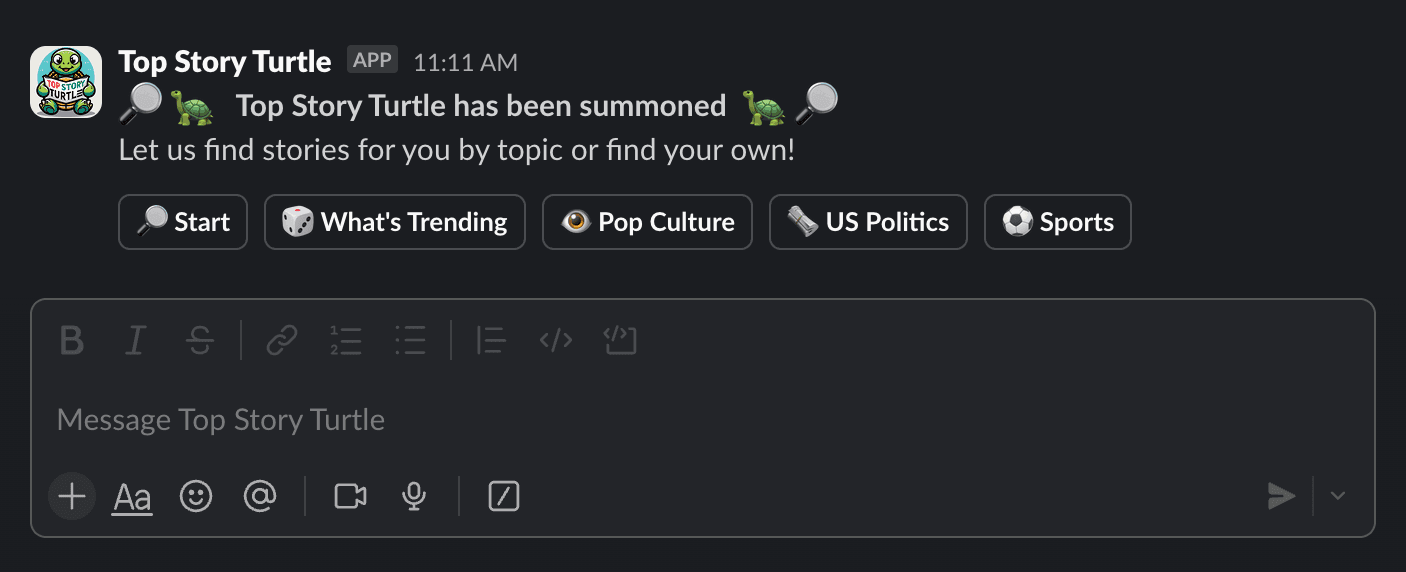Open the slash commands shortcut menu
The height and width of the screenshot is (572, 1406).
pos(504,496)
